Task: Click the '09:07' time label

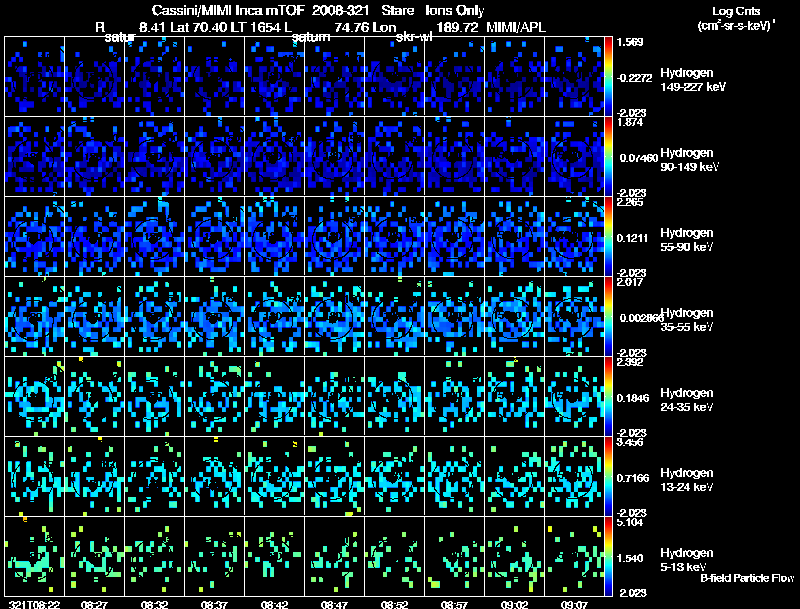Action: click(x=574, y=604)
